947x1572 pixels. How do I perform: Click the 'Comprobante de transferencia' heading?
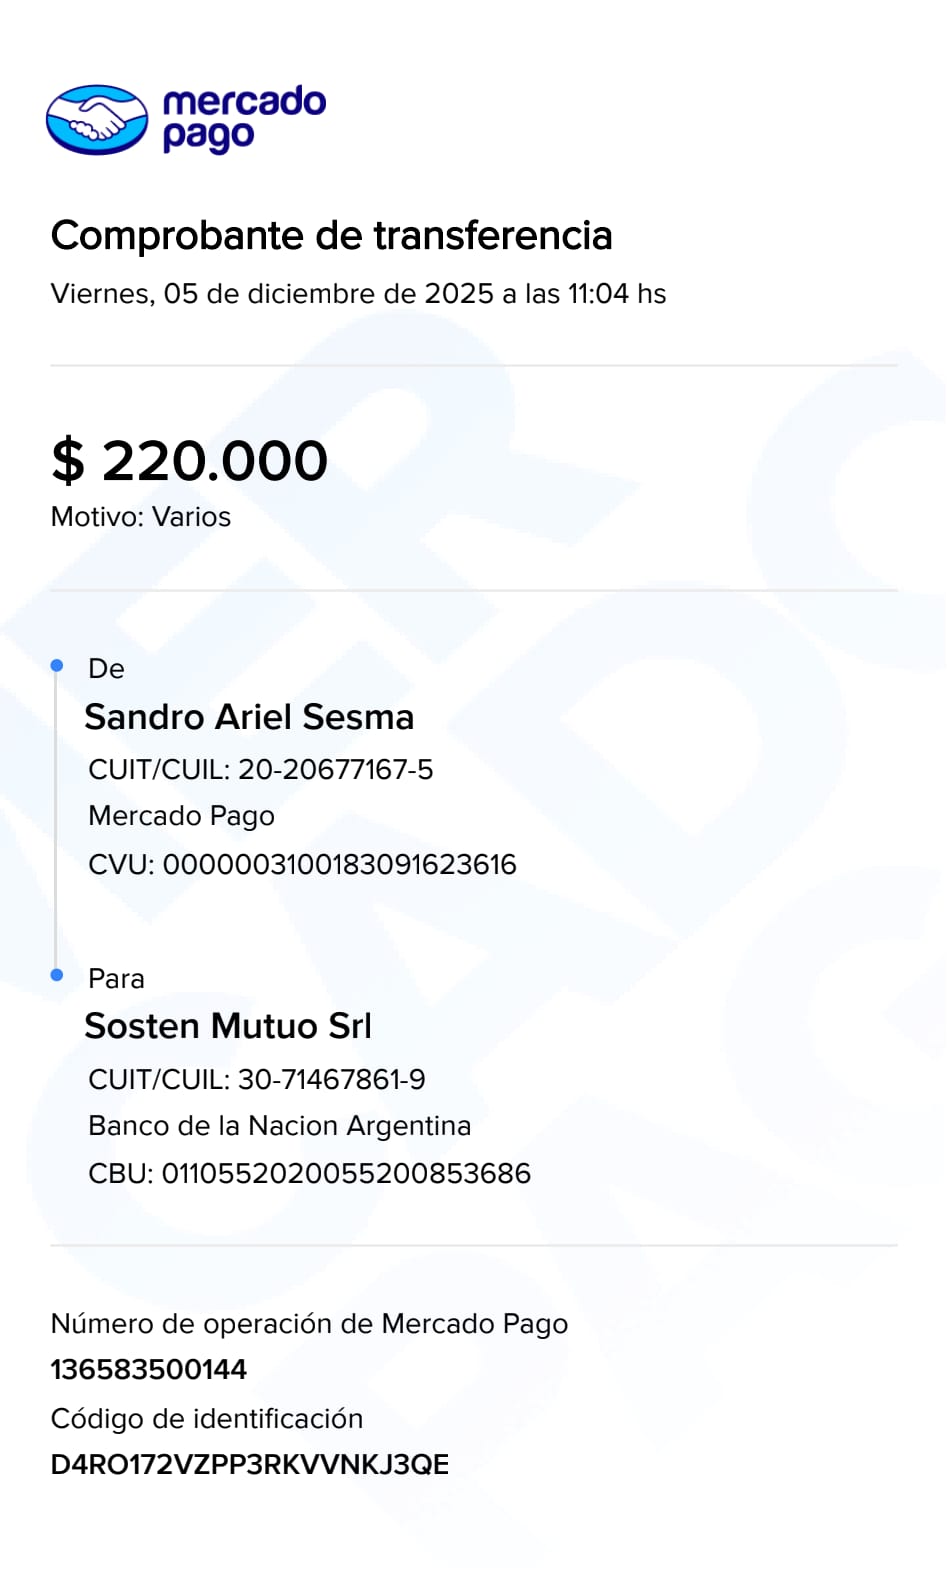point(331,236)
